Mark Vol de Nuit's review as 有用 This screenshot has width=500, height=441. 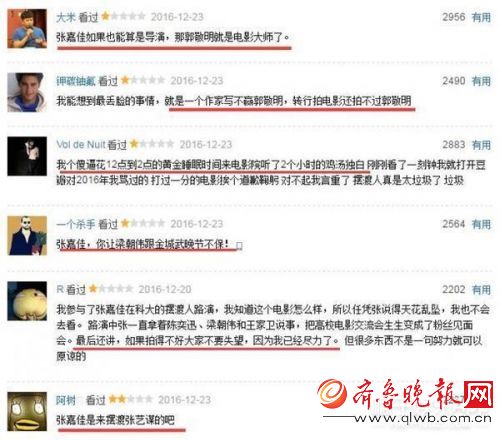click(481, 144)
